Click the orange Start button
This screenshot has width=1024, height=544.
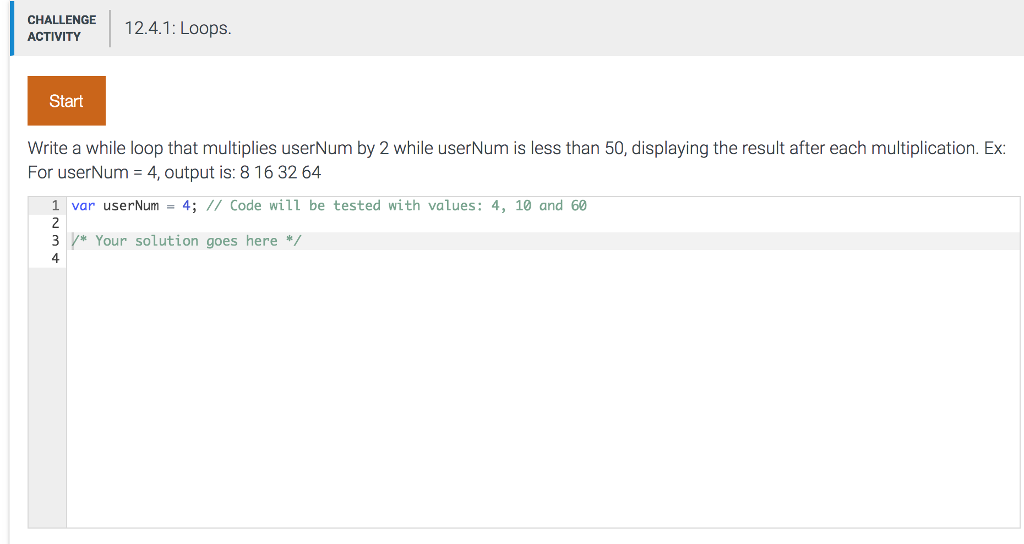pyautogui.click(x=66, y=101)
